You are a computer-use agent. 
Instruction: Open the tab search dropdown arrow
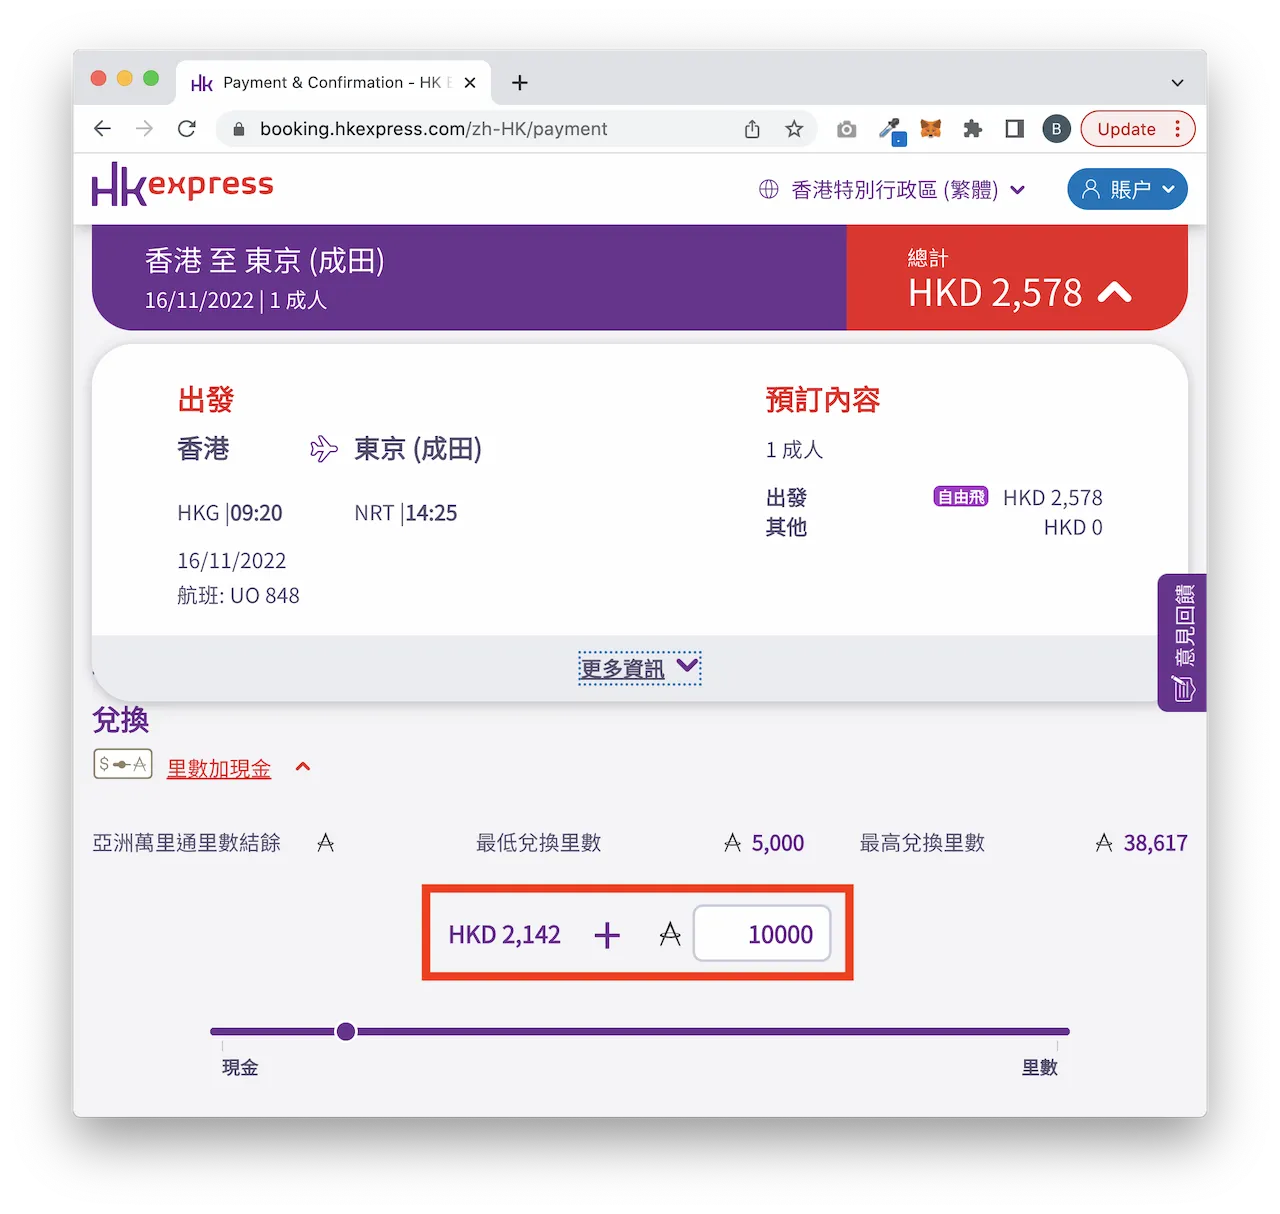tap(1177, 83)
